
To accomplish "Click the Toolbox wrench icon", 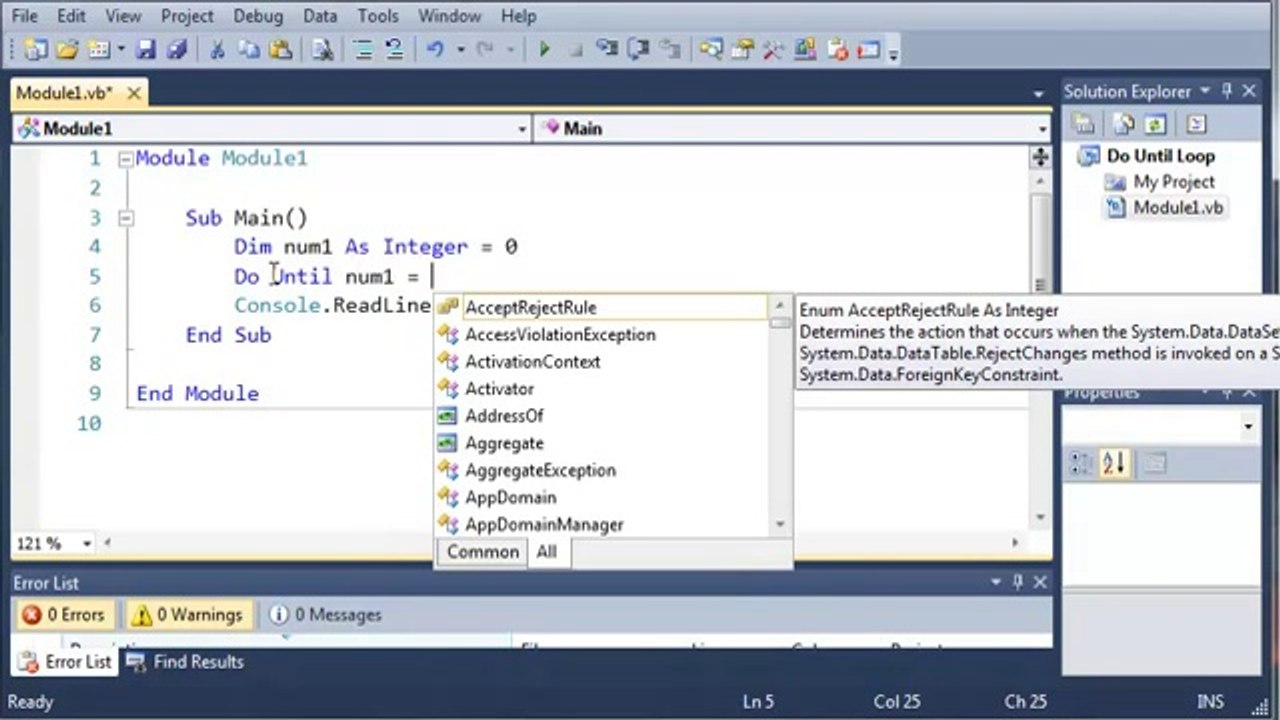I will click(x=773, y=49).
